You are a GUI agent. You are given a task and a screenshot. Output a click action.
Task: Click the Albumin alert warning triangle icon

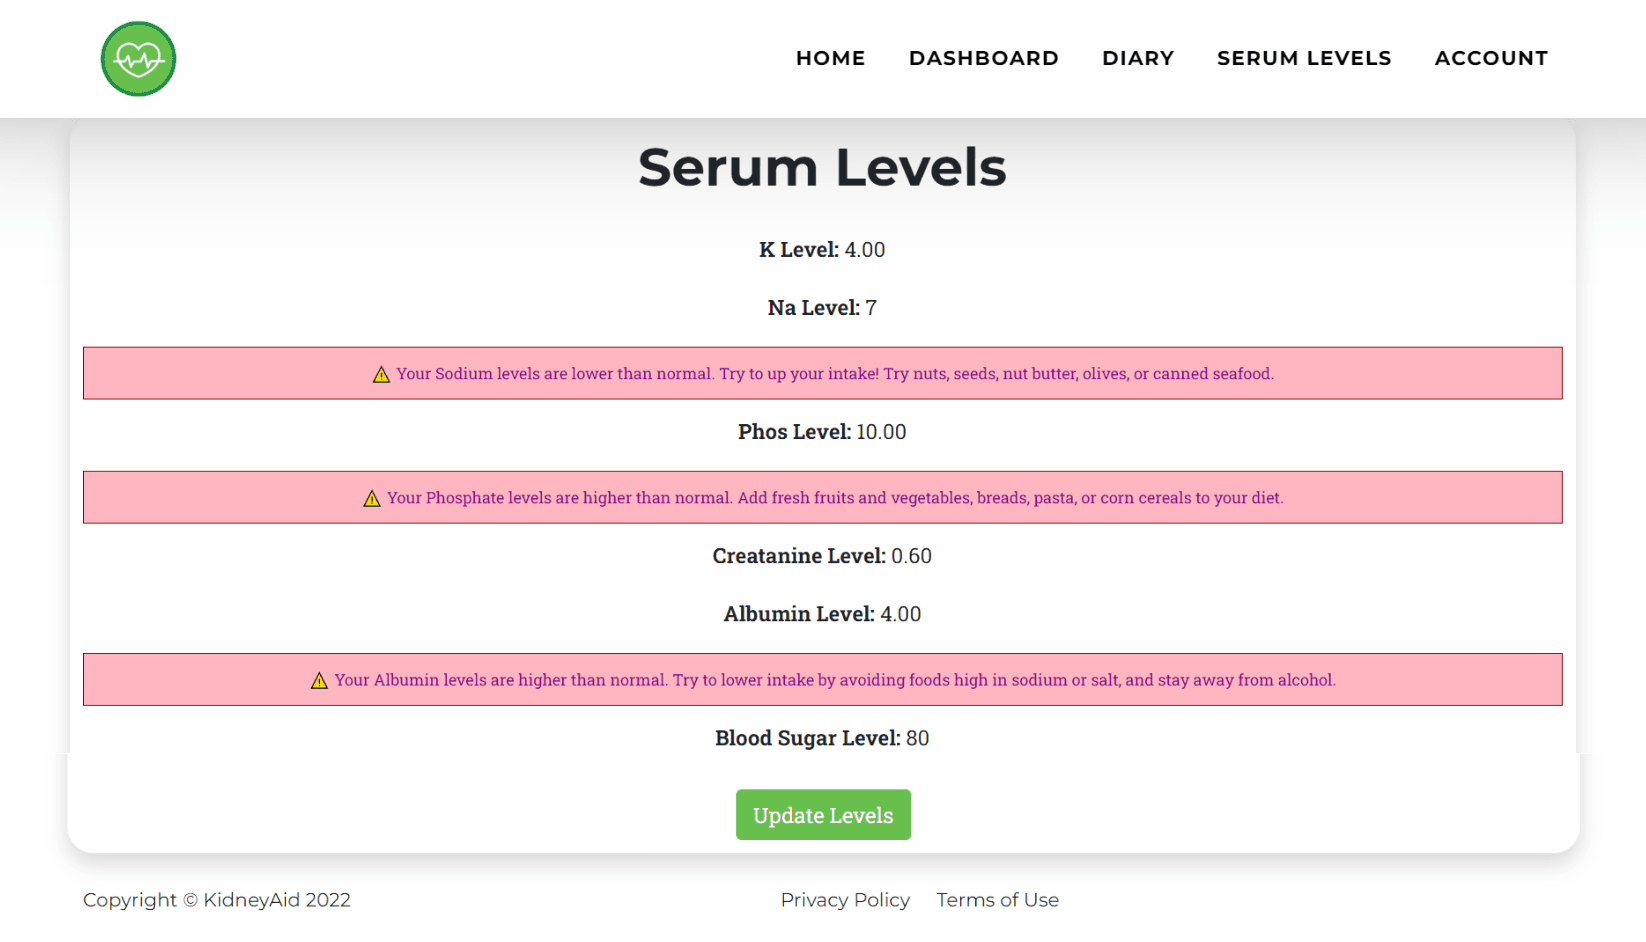click(x=319, y=680)
